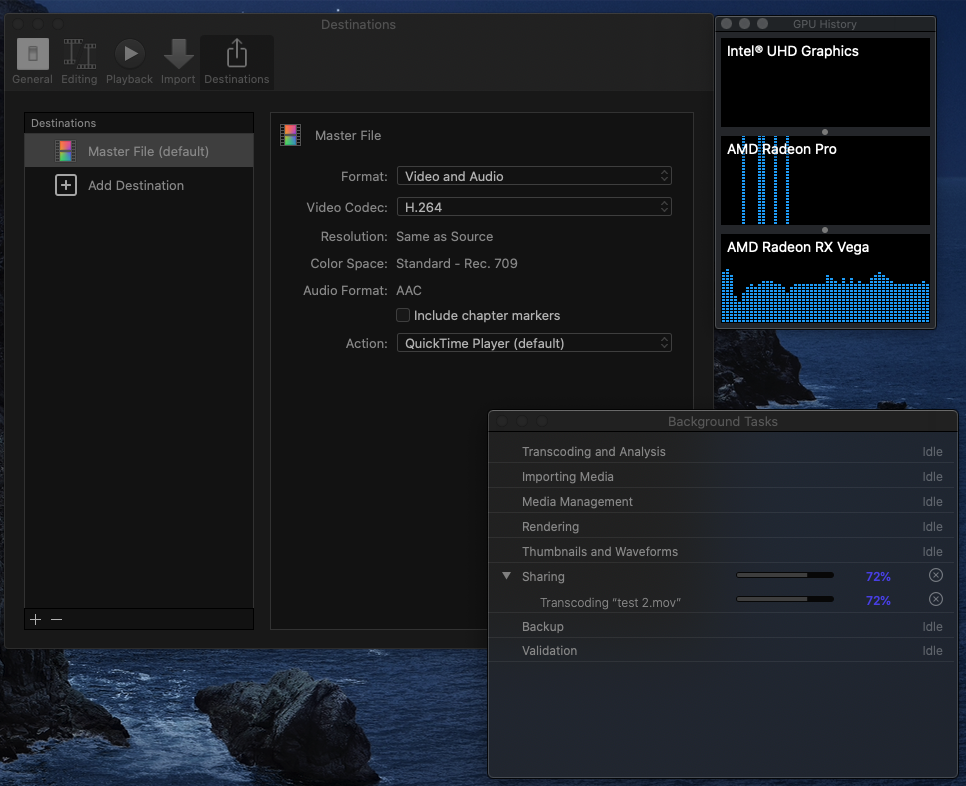Click the remove (–) button below Destinations list
Screen dimensions: 966x786
[57, 619]
